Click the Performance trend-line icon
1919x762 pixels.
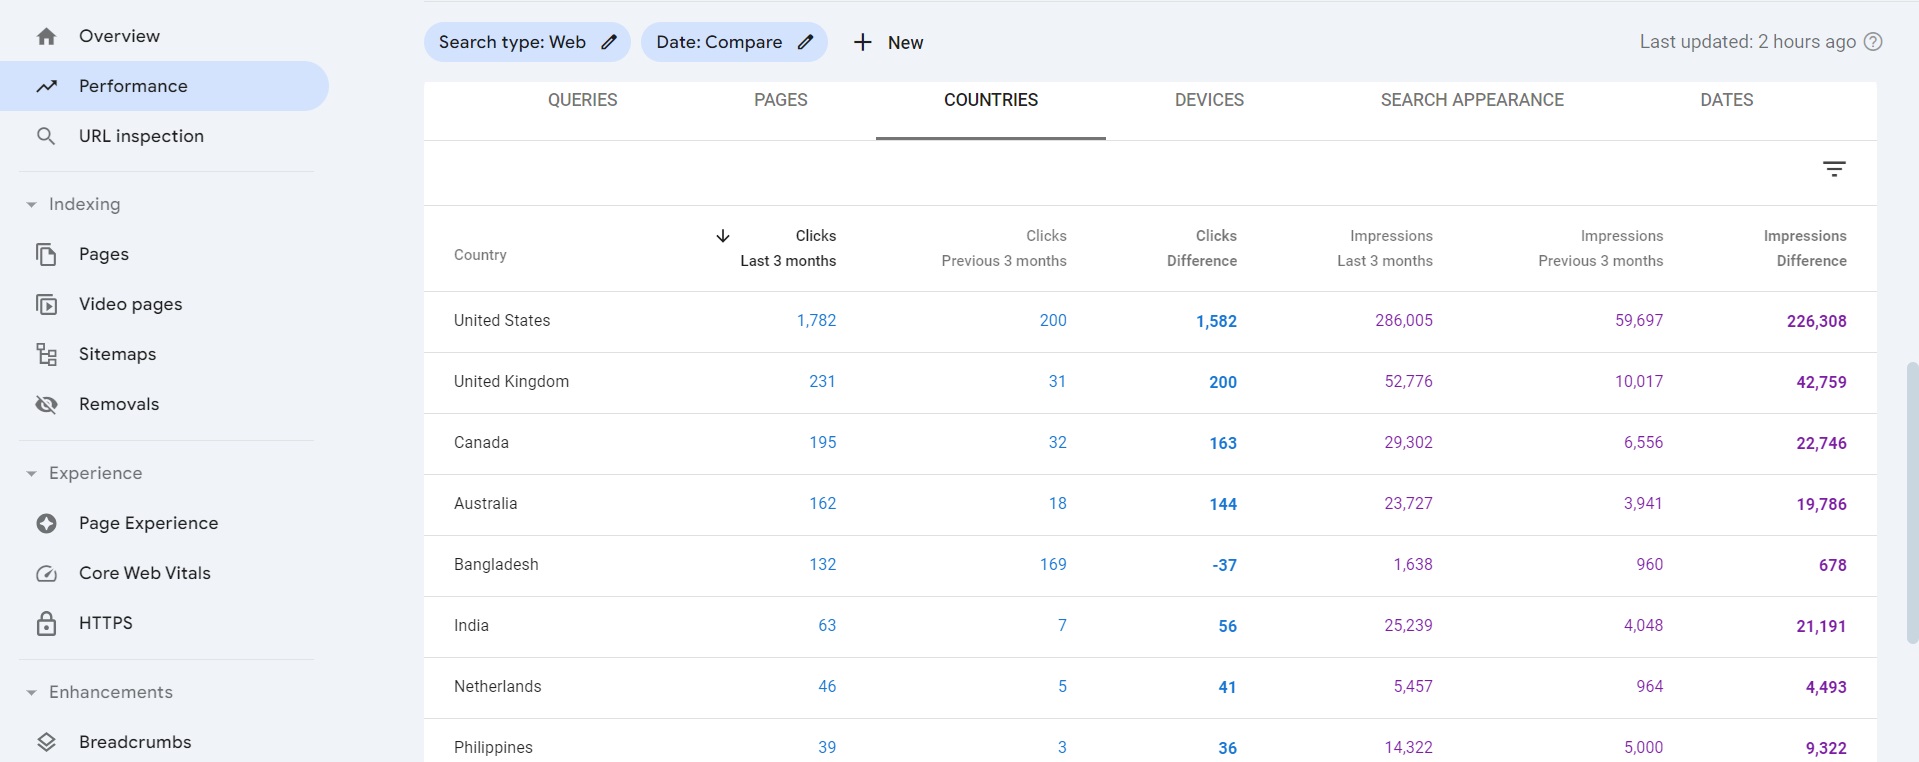pos(46,86)
